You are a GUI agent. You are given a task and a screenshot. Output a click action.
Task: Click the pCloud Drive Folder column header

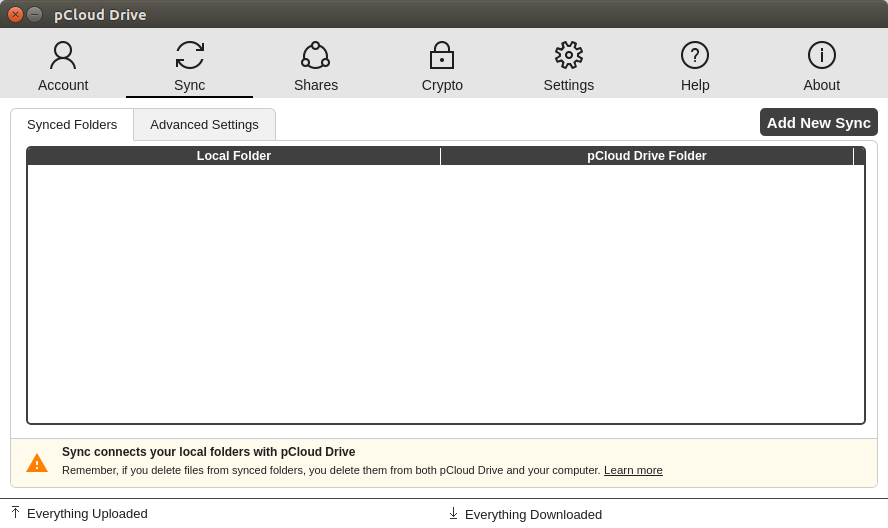click(x=646, y=156)
